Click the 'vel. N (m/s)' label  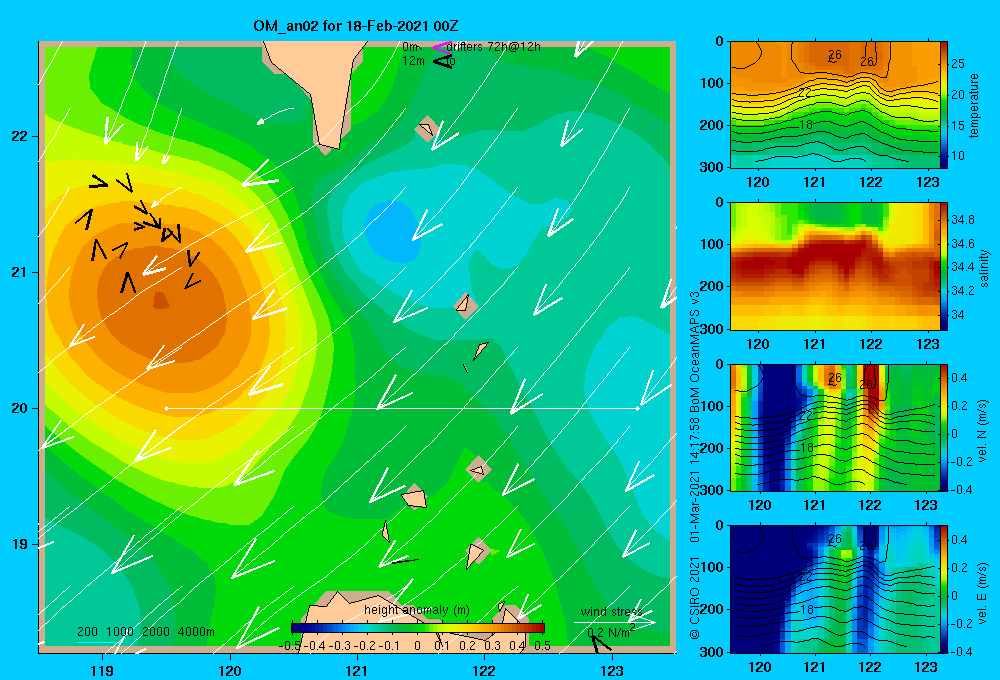click(983, 431)
